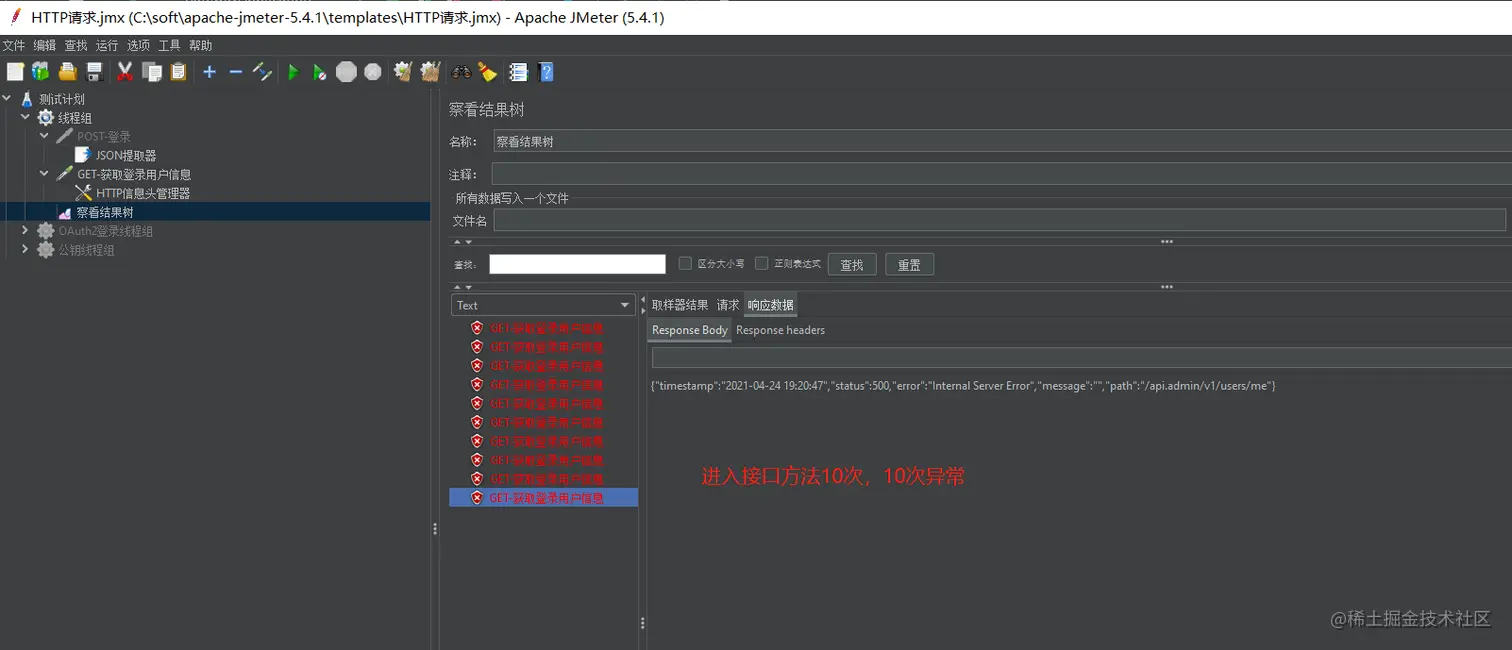The width and height of the screenshot is (1512, 650).
Task: Save the test plan with the floppy disk icon
Action: pos(95,71)
